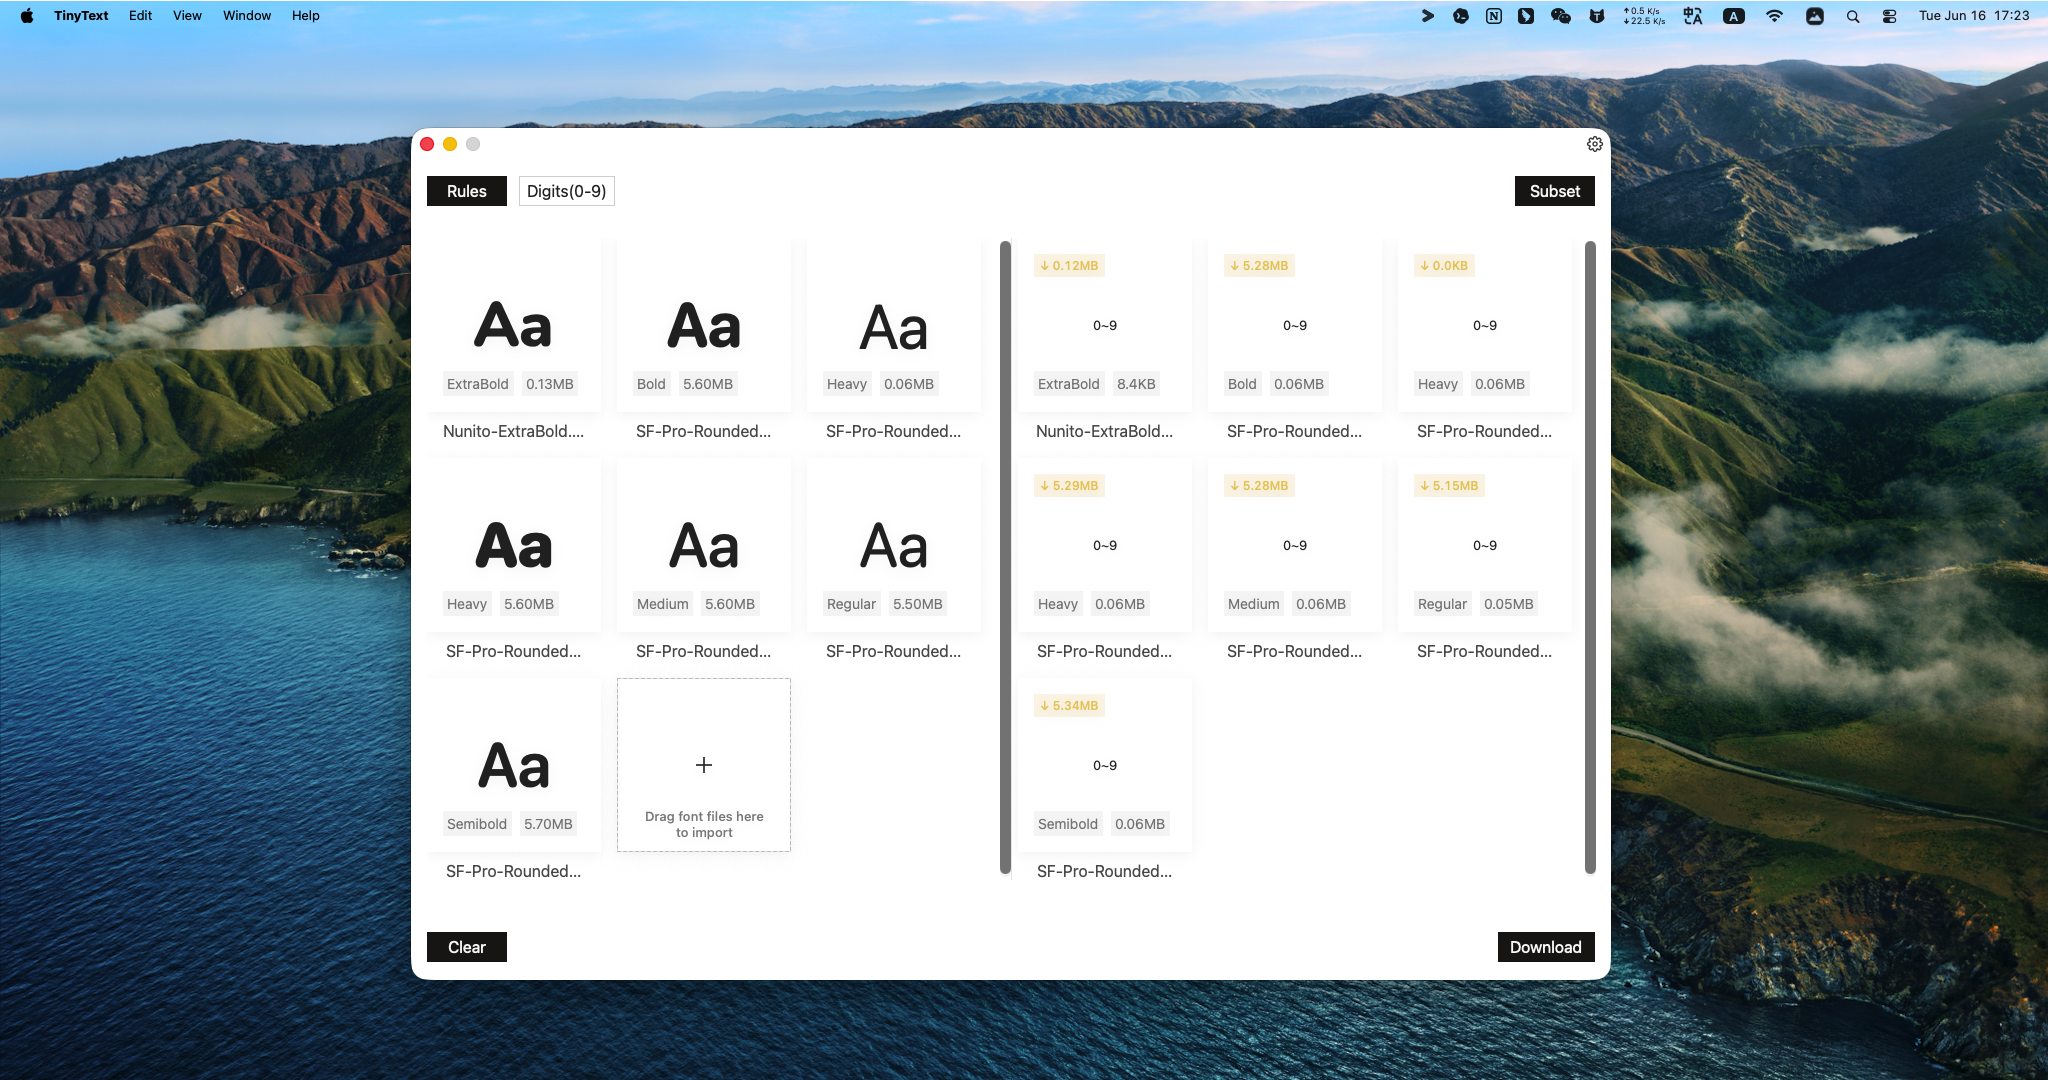Open the TinyText app menu
Image resolution: width=2048 pixels, height=1080 pixels.
[x=81, y=15]
